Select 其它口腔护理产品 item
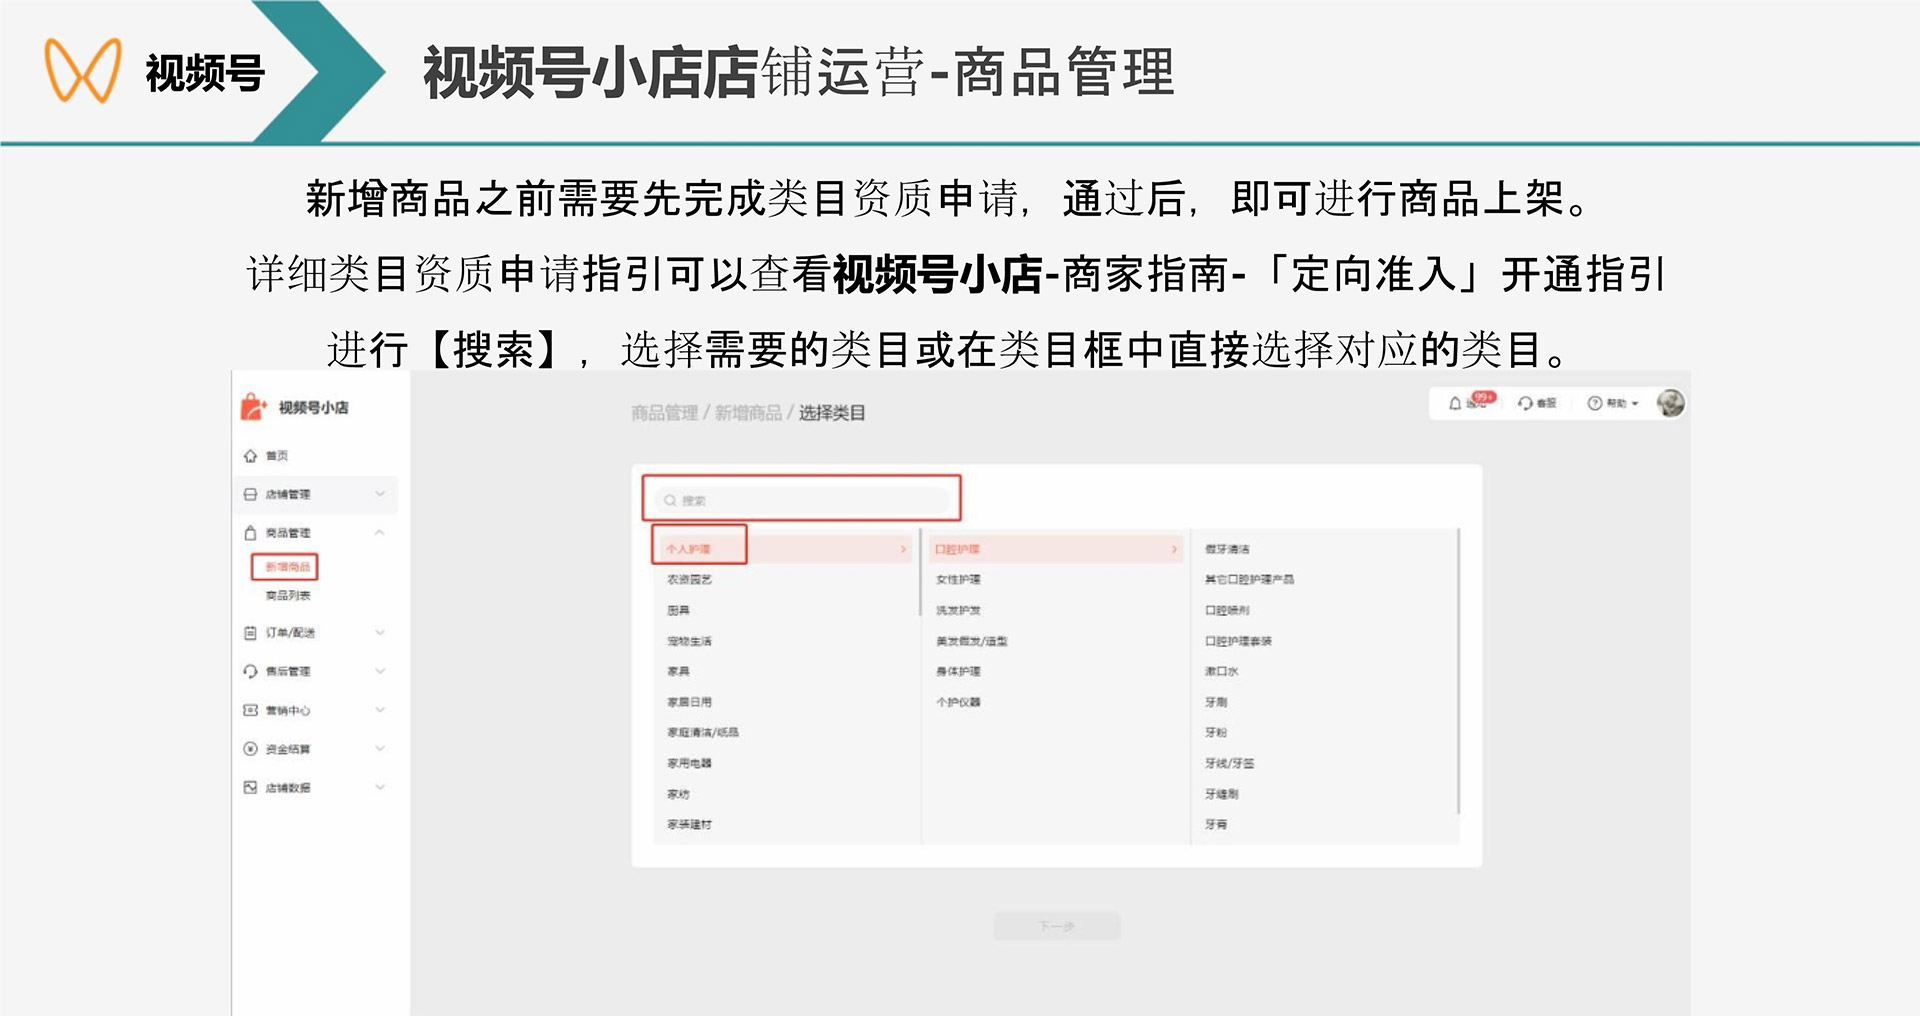 click(1249, 579)
